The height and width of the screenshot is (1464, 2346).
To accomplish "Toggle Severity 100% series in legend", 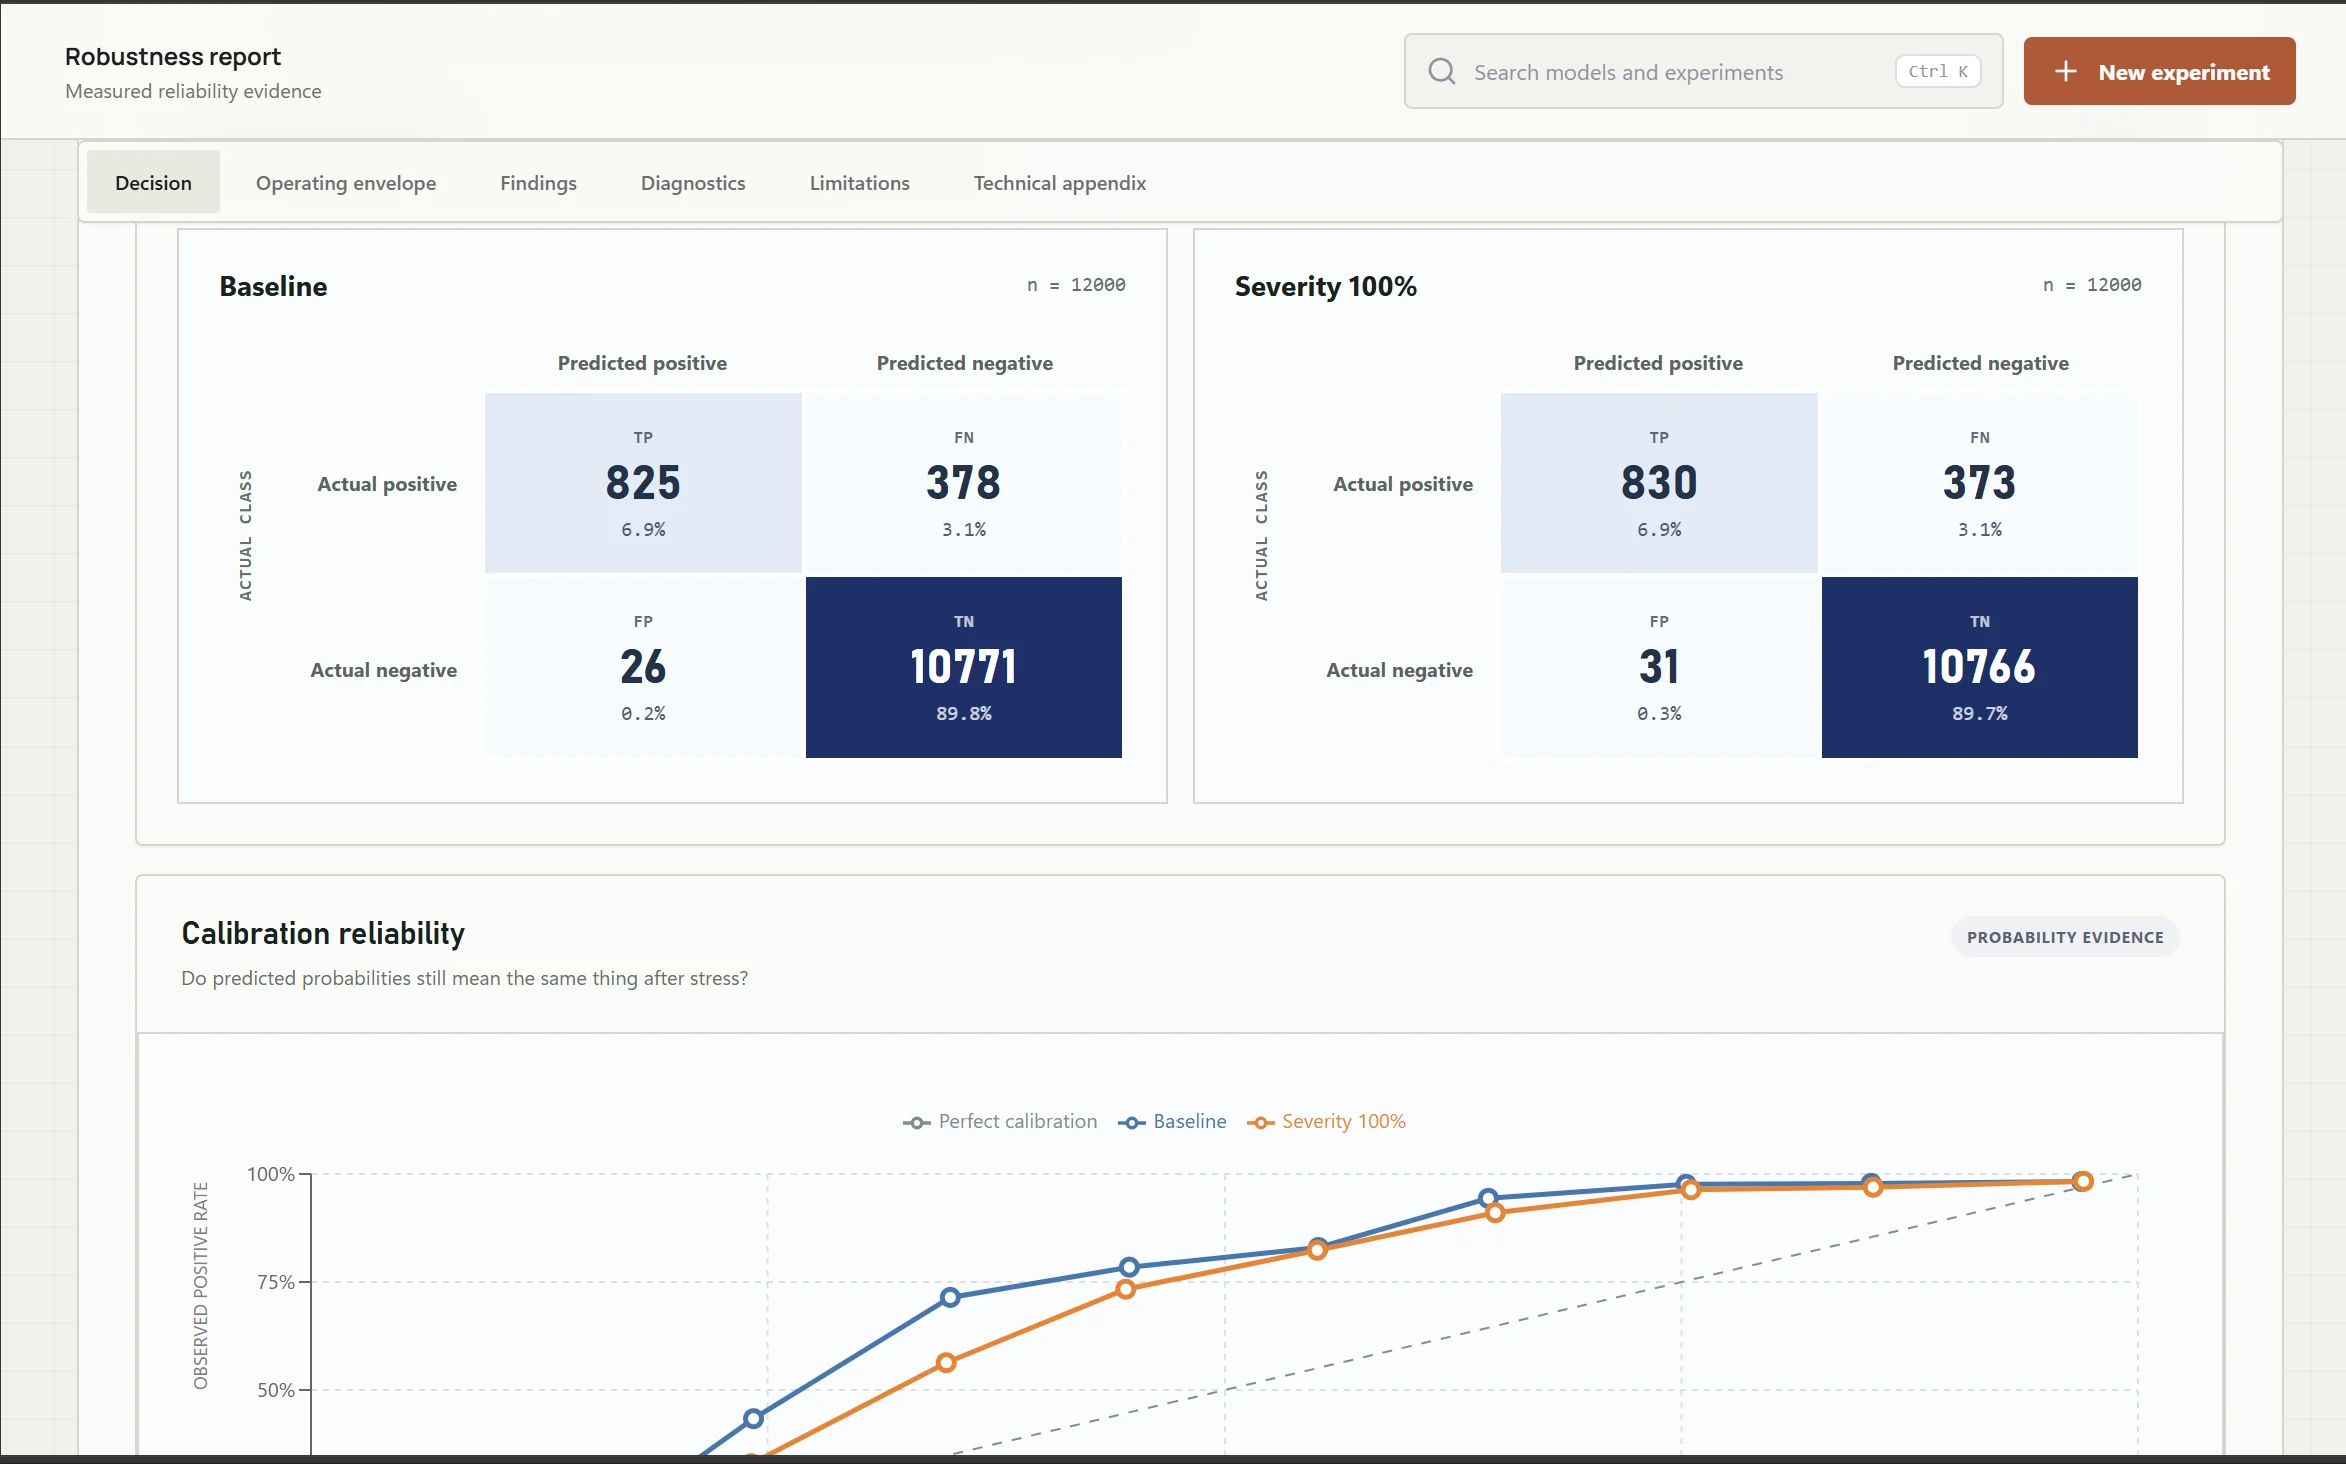I will point(1326,1122).
